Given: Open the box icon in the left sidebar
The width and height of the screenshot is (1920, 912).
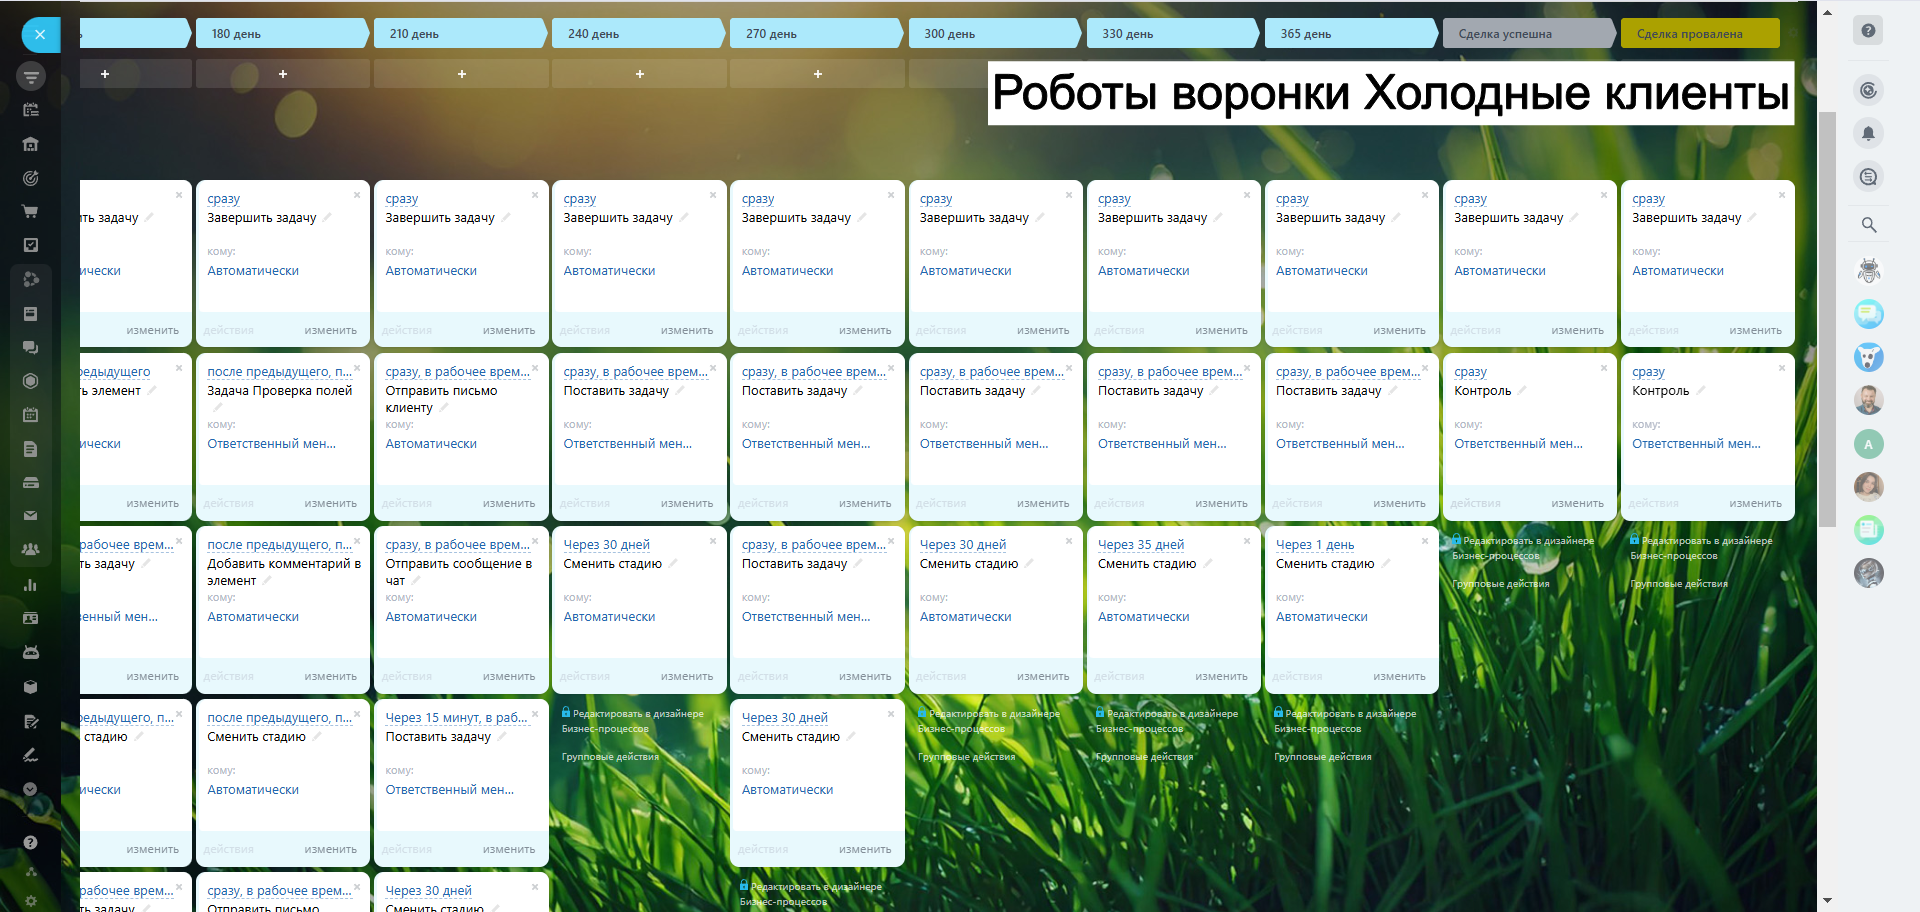Looking at the screenshot, I should [x=31, y=687].
